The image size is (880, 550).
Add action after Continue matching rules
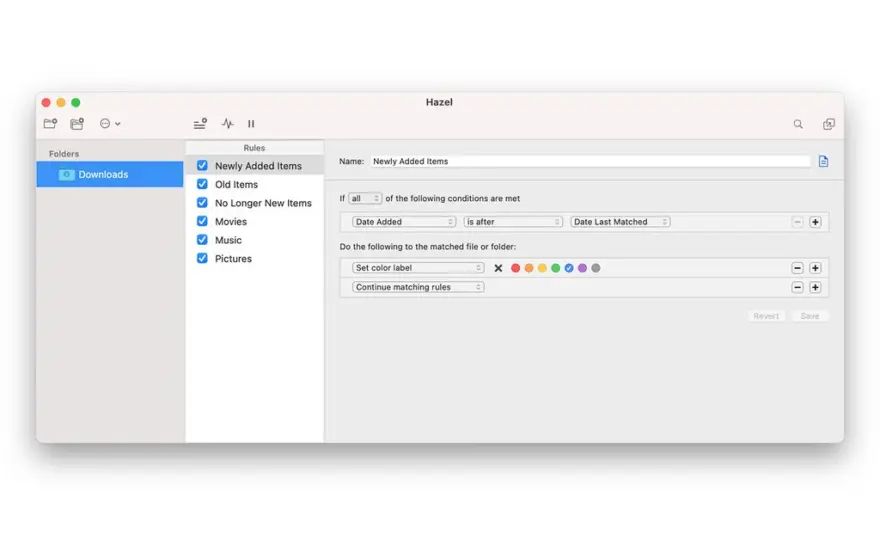point(815,287)
